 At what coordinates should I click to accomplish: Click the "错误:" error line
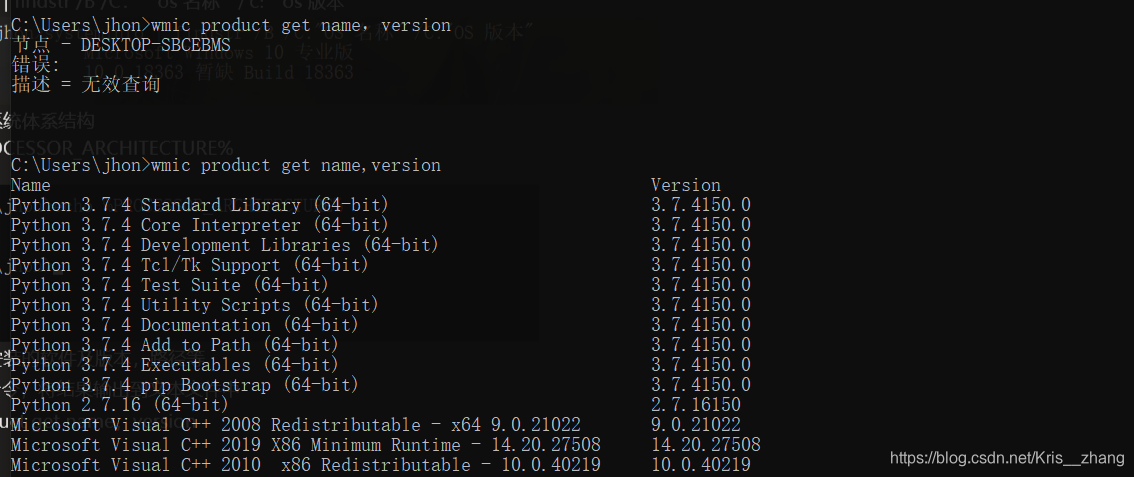click(x=36, y=65)
